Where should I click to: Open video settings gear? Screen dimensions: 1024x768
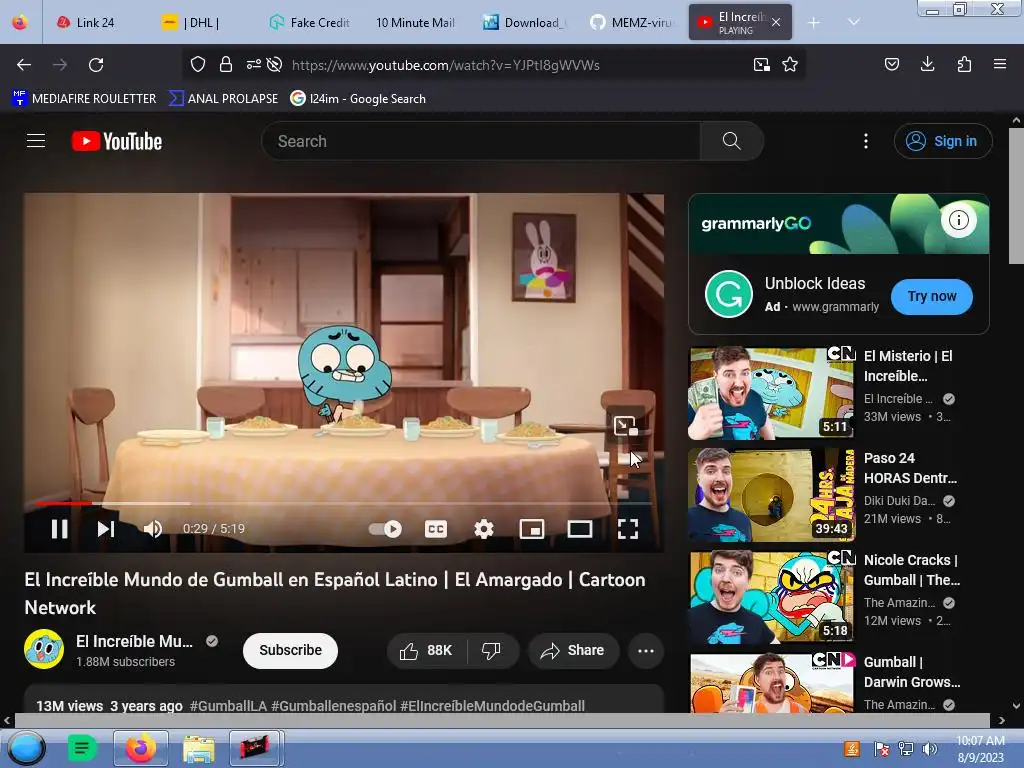click(x=484, y=529)
